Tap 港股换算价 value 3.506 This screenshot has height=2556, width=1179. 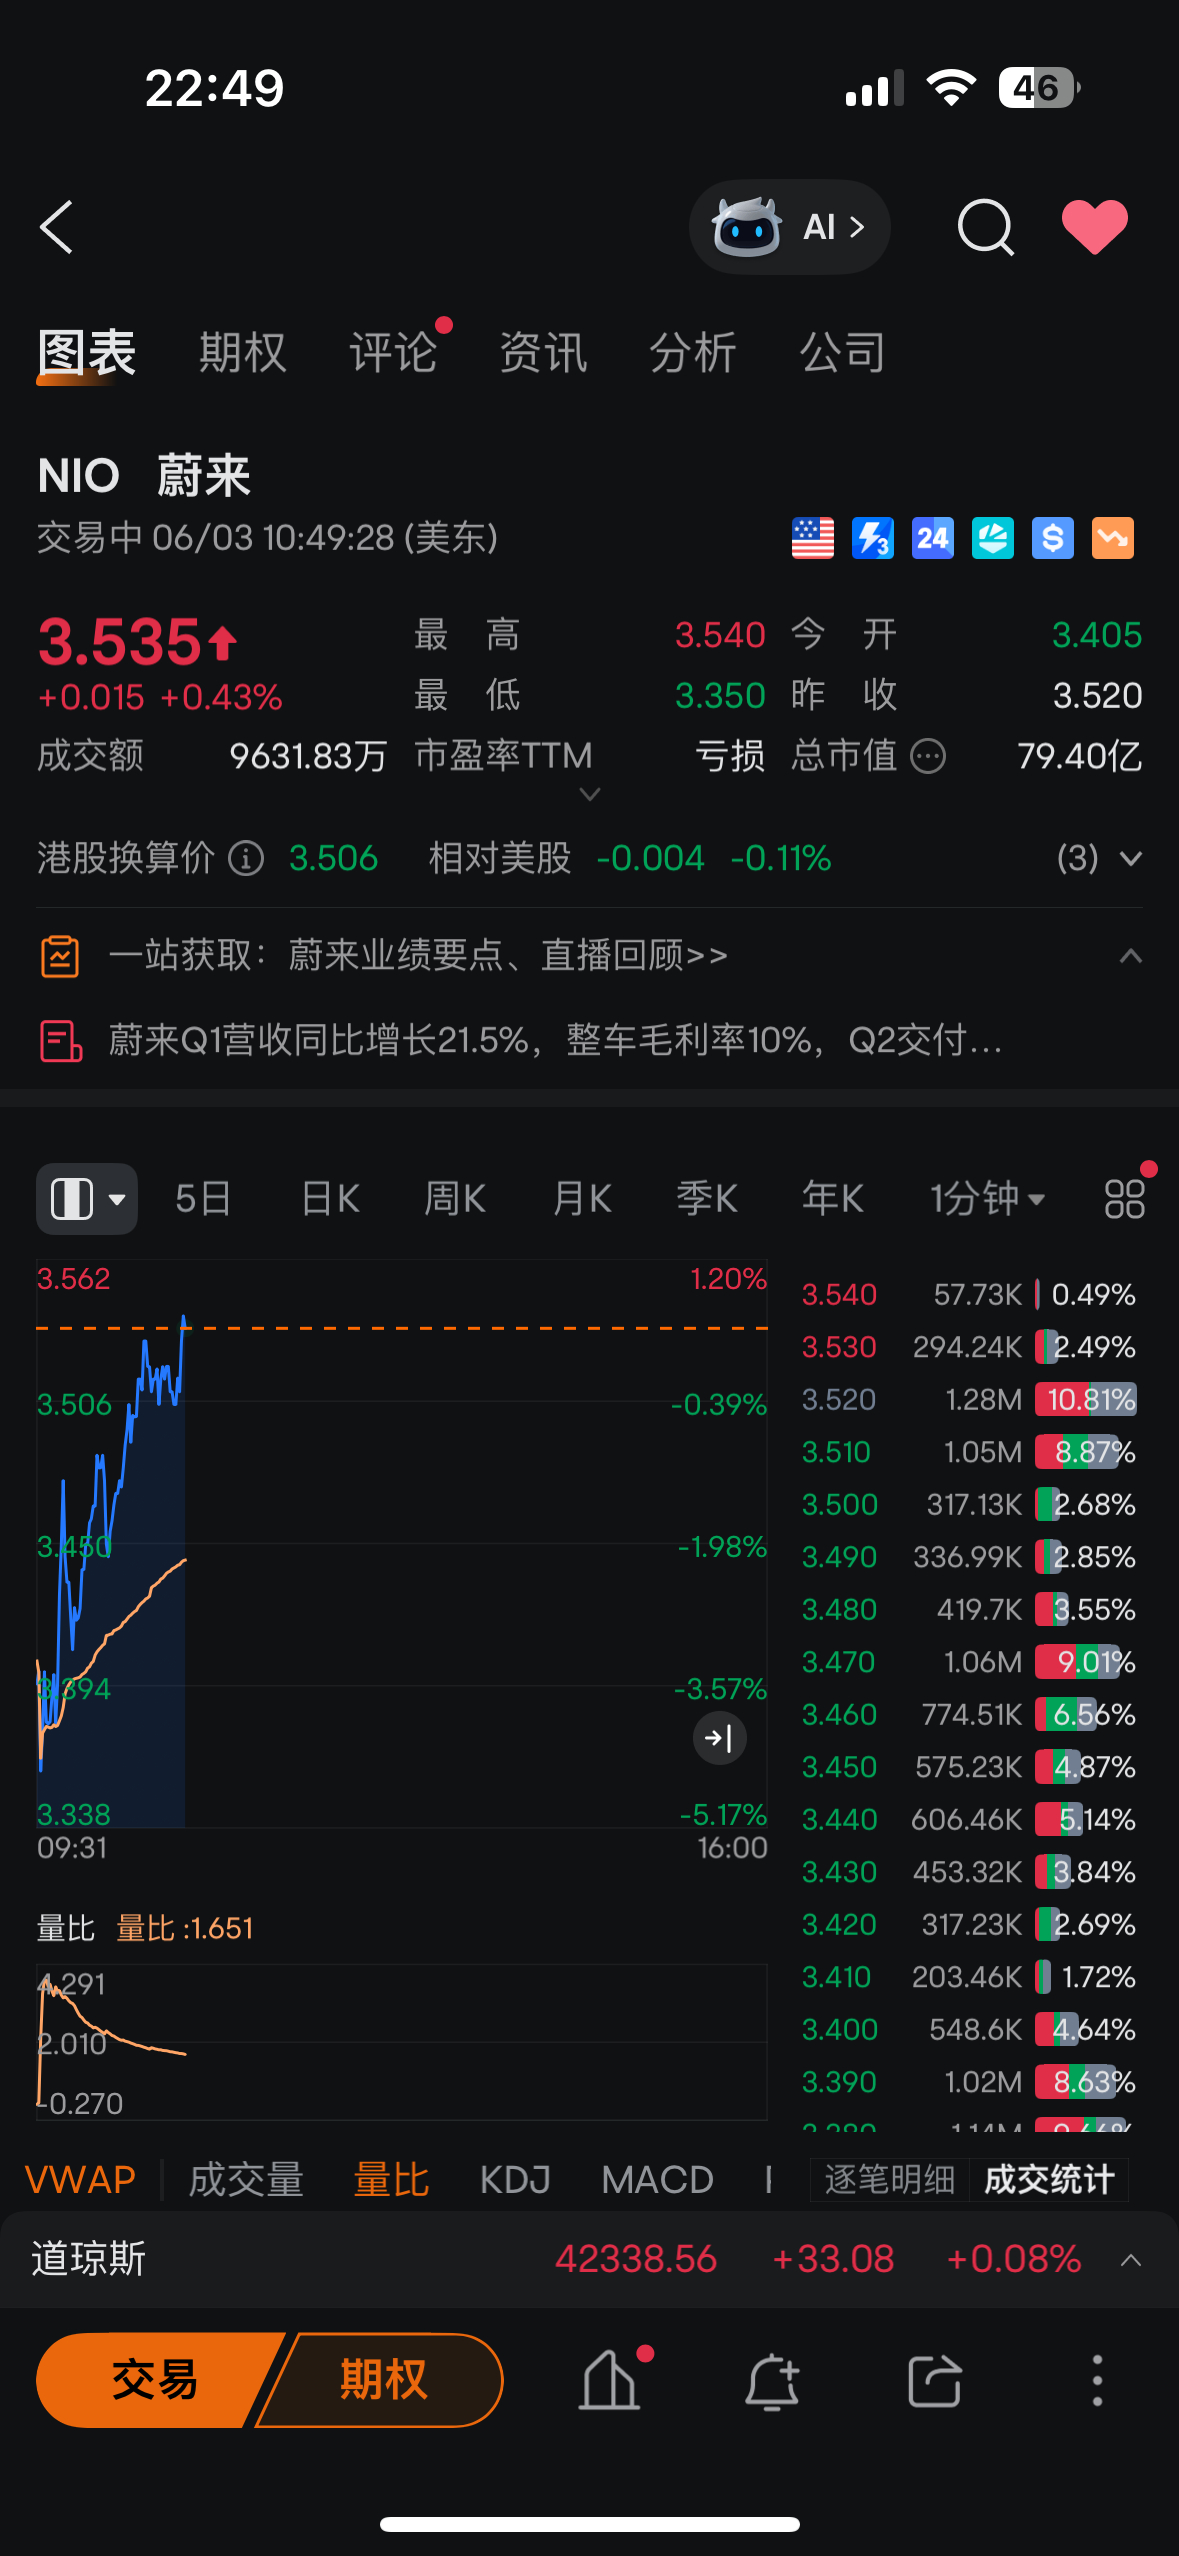(x=333, y=858)
